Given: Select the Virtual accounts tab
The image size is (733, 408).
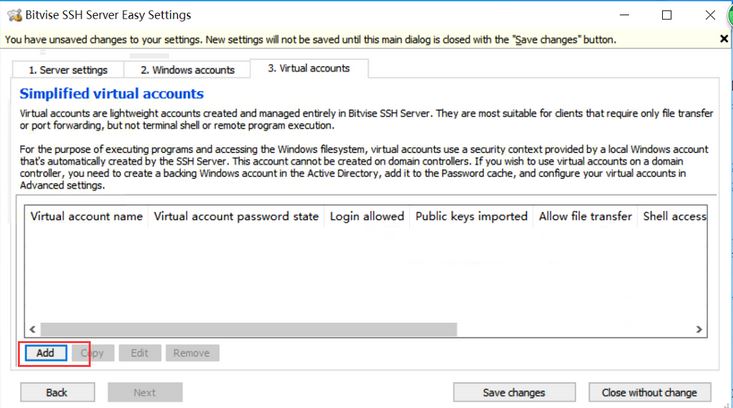Looking at the screenshot, I should [x=309, y=68].
